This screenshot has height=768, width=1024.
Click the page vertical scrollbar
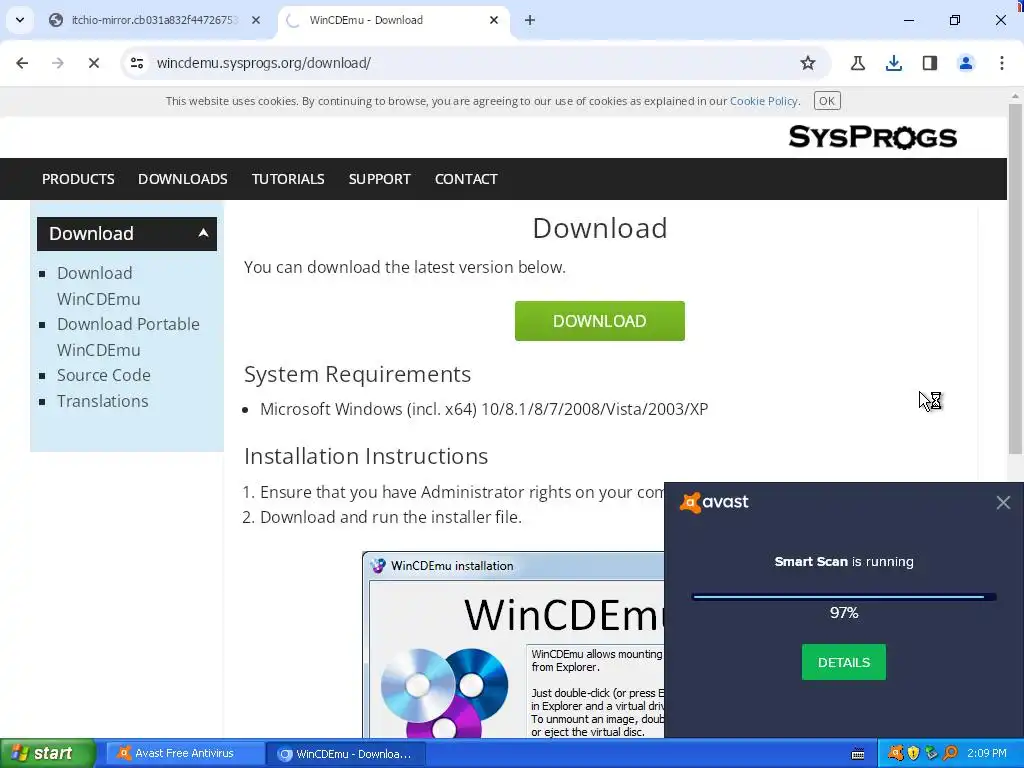(x=1015, y=281)
